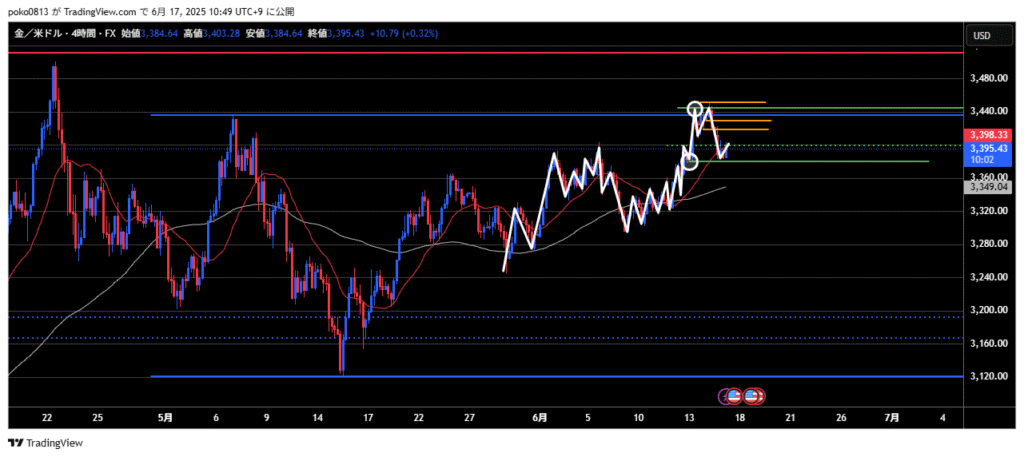Select the white circle marker at the price peak
1024x457 pixels.
(x=696, y=108)
